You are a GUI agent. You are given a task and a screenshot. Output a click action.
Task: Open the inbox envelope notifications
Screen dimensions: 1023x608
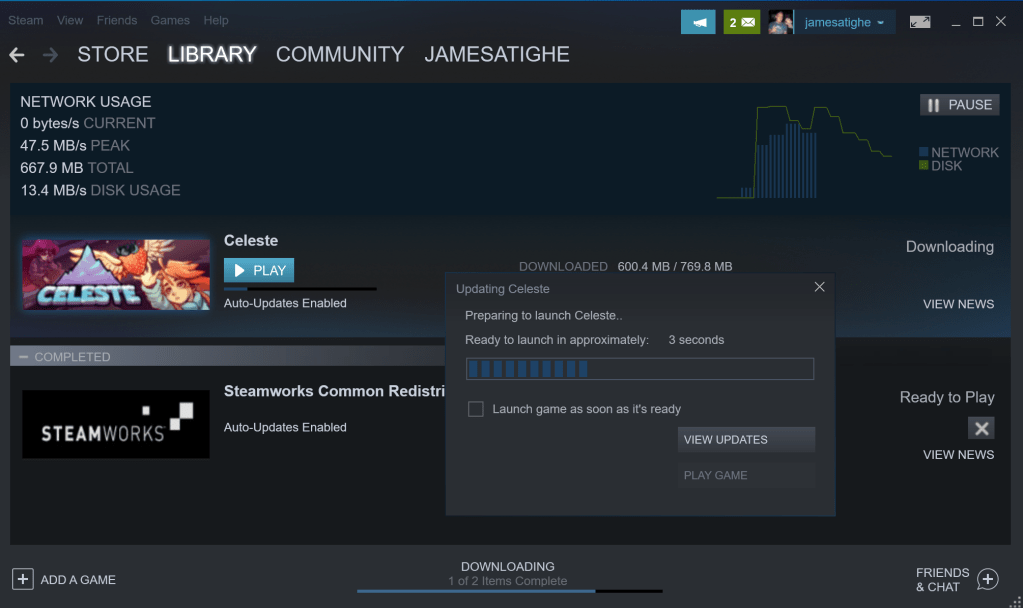741,22
